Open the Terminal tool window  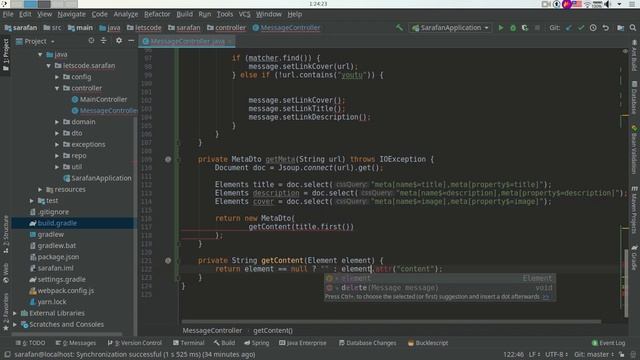tap(188, 343)
